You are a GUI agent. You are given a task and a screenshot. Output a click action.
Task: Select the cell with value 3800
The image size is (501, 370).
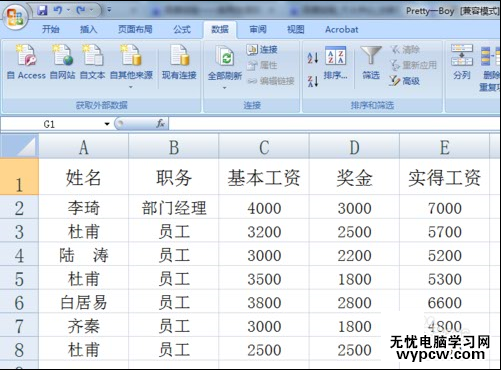tap(264, 302)
